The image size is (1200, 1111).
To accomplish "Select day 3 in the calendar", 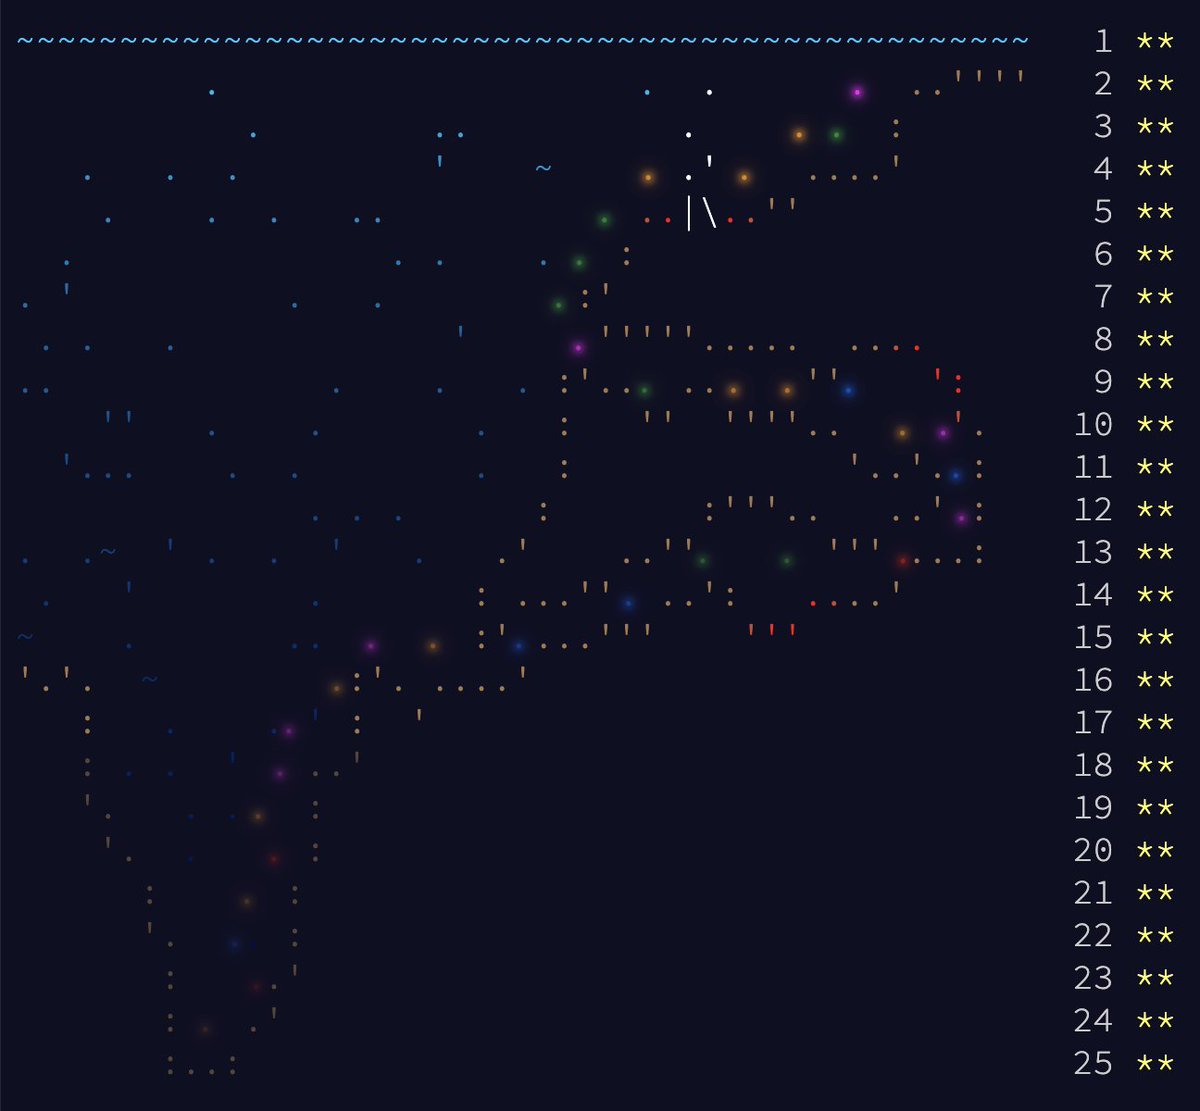I will click(x=1103, y=127).
